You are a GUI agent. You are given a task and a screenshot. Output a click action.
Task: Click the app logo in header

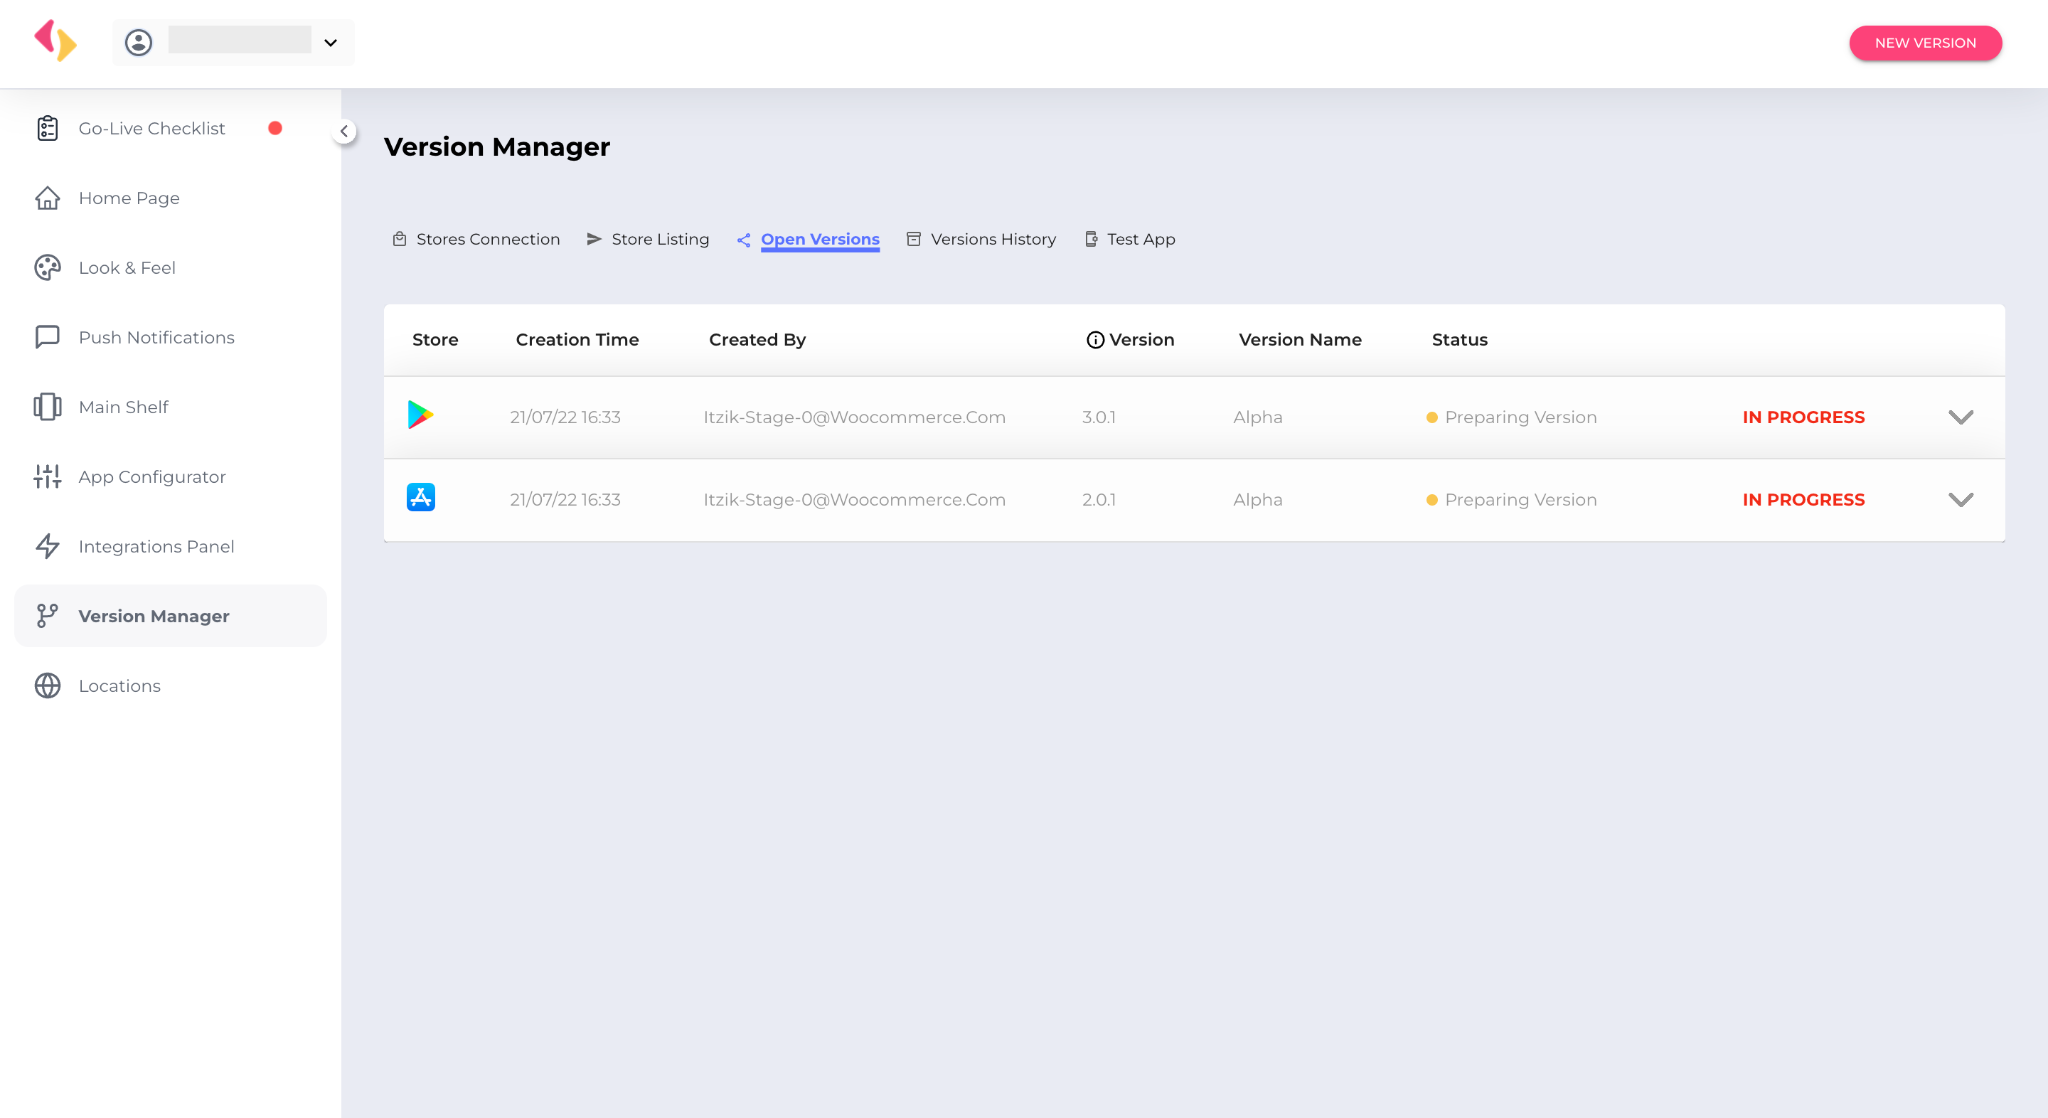tap(55, 41)
